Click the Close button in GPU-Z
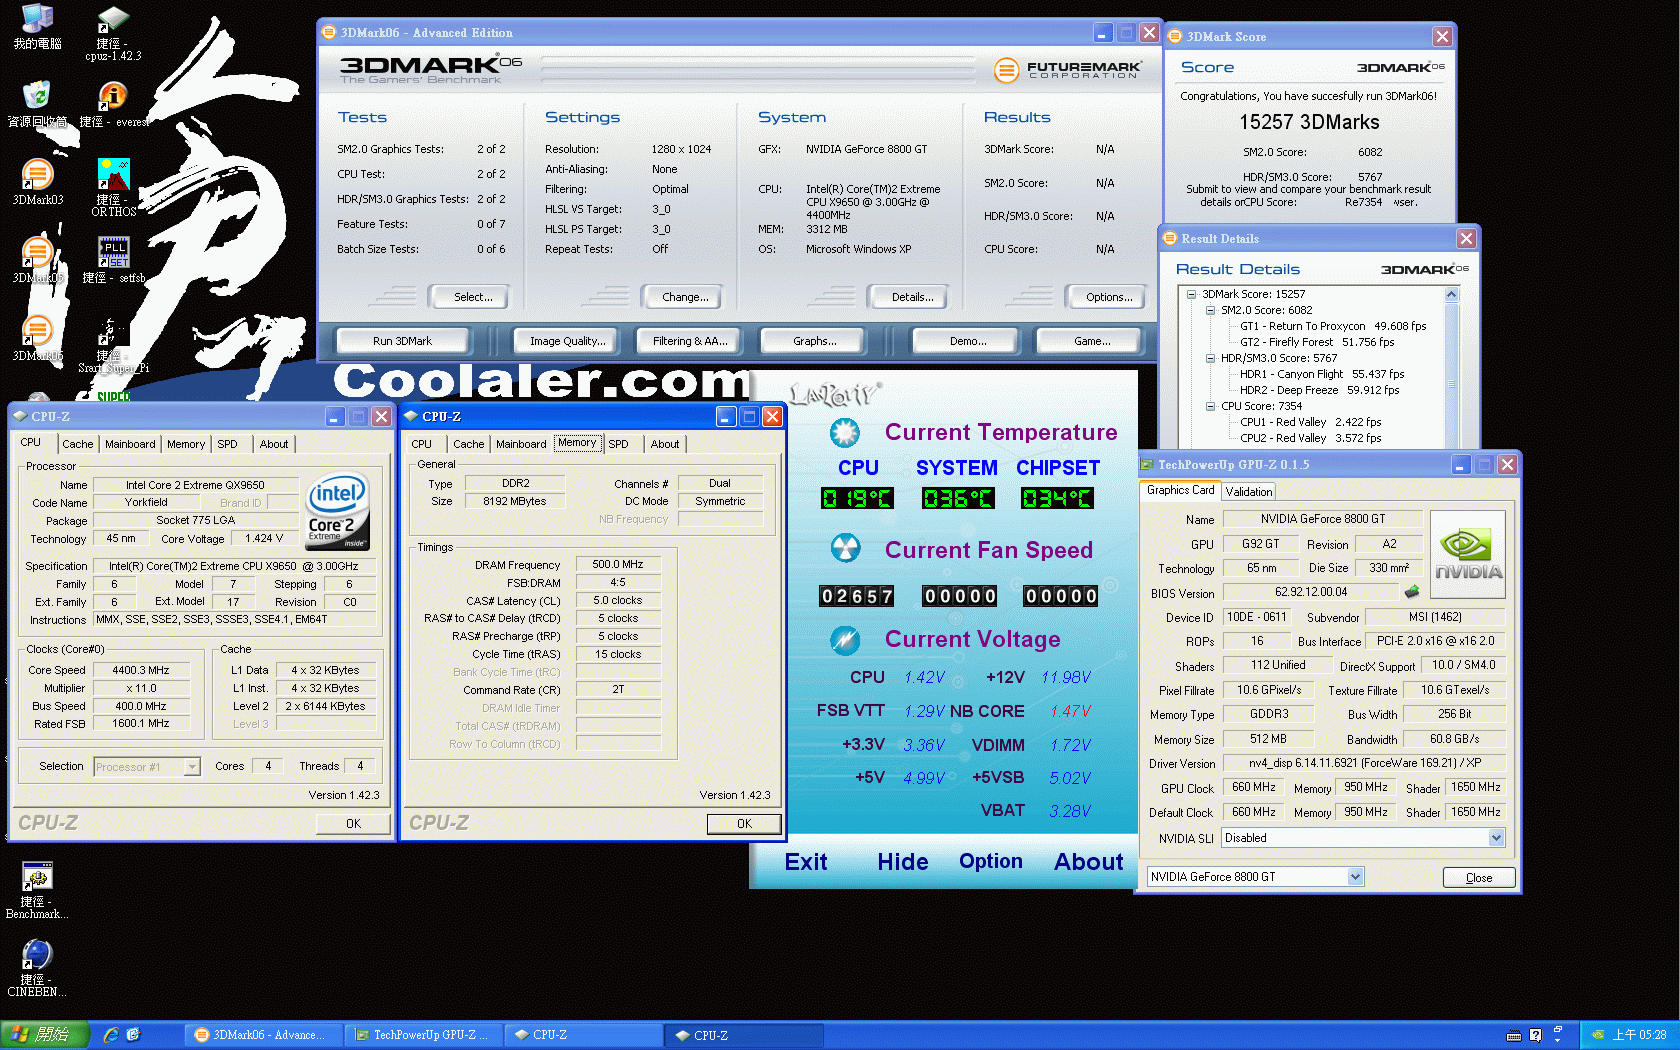 1479,878
